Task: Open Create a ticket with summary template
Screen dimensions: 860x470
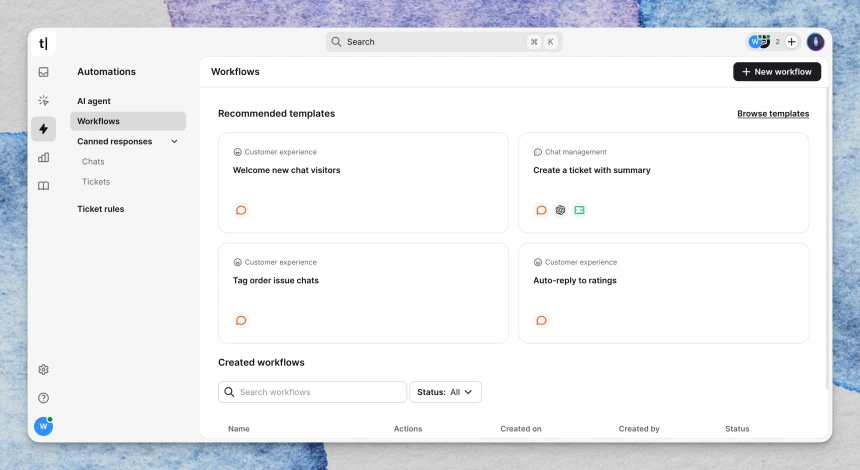Action: pos(664,183)
